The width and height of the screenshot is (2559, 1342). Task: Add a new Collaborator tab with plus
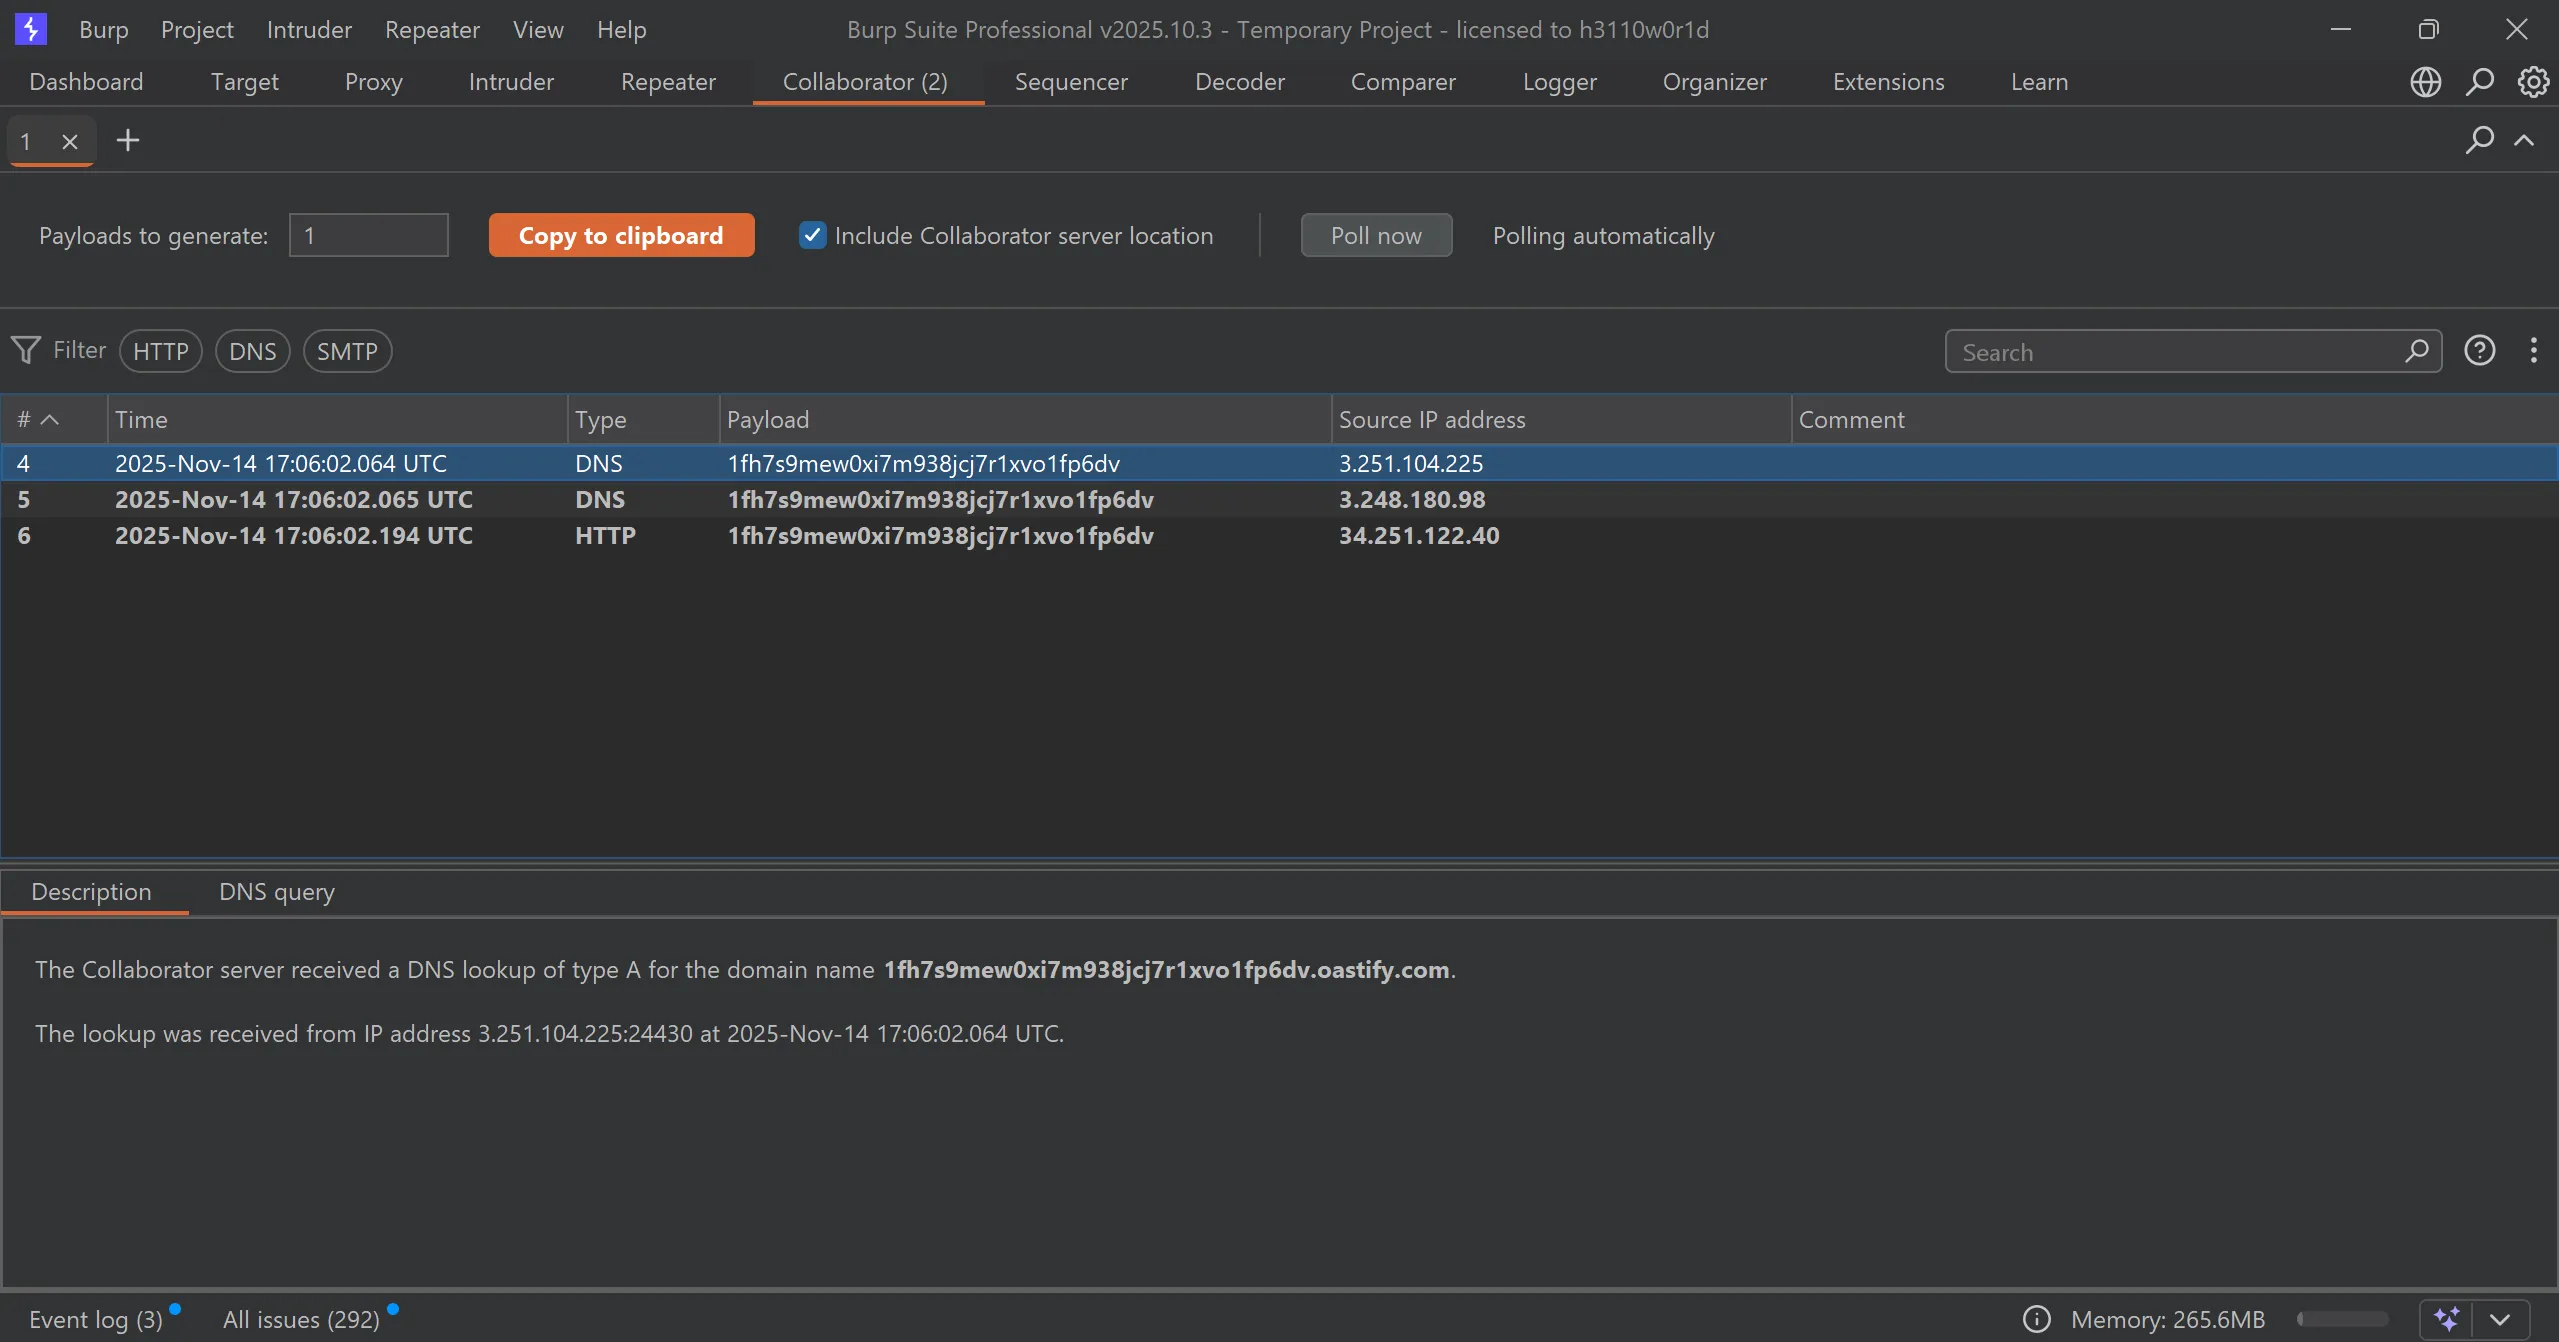click(x=128, y=140)
